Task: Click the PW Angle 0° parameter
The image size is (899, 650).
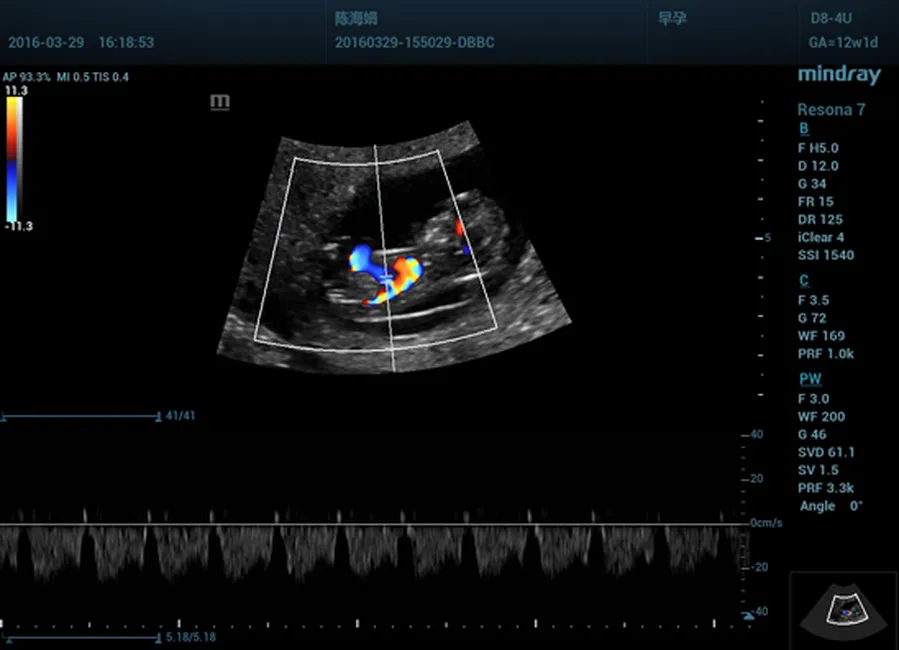Action: 830,506
